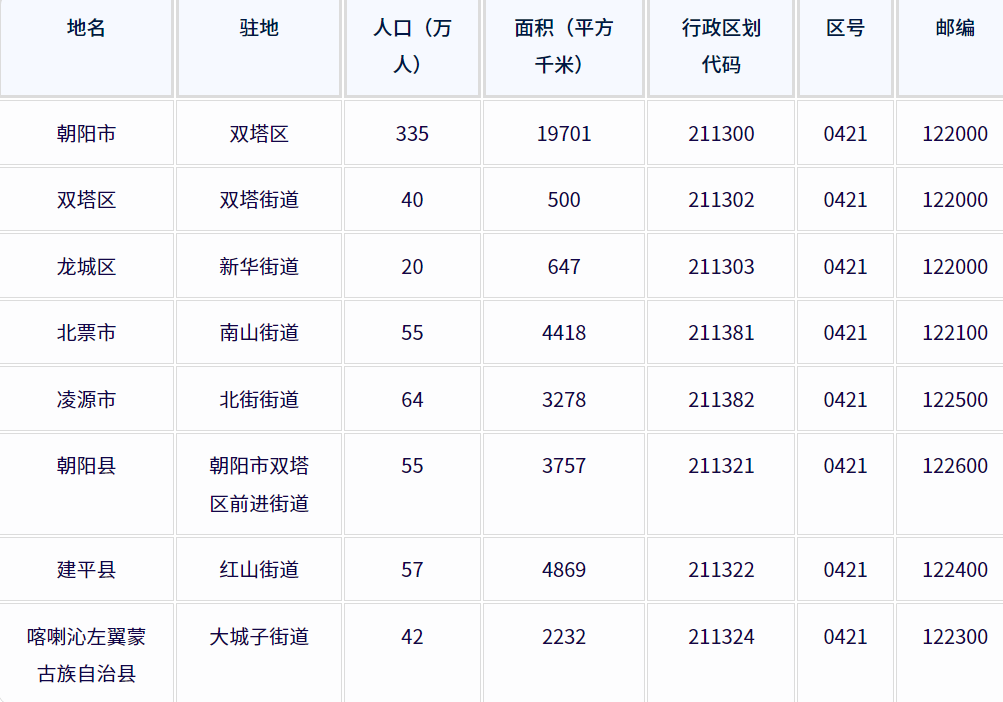The height and width of the screenshot is (702, 1003).
Task: Select population 55 in 北票市 row
Action: coord(412,333)
